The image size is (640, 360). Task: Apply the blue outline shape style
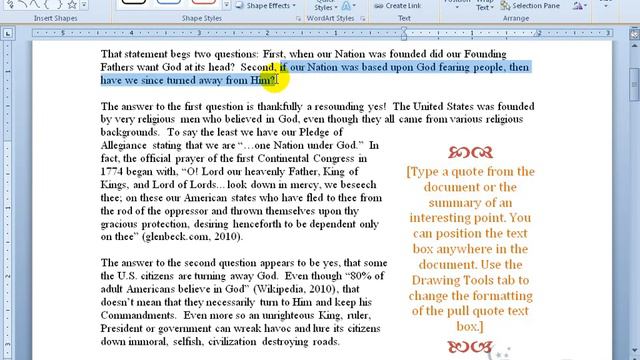coord(169,2)
